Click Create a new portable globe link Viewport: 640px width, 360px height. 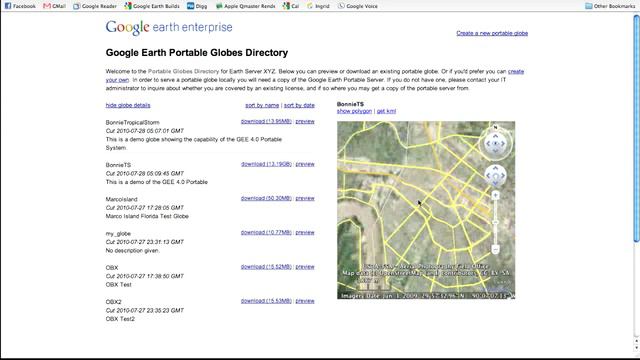(x=492, y=33)
